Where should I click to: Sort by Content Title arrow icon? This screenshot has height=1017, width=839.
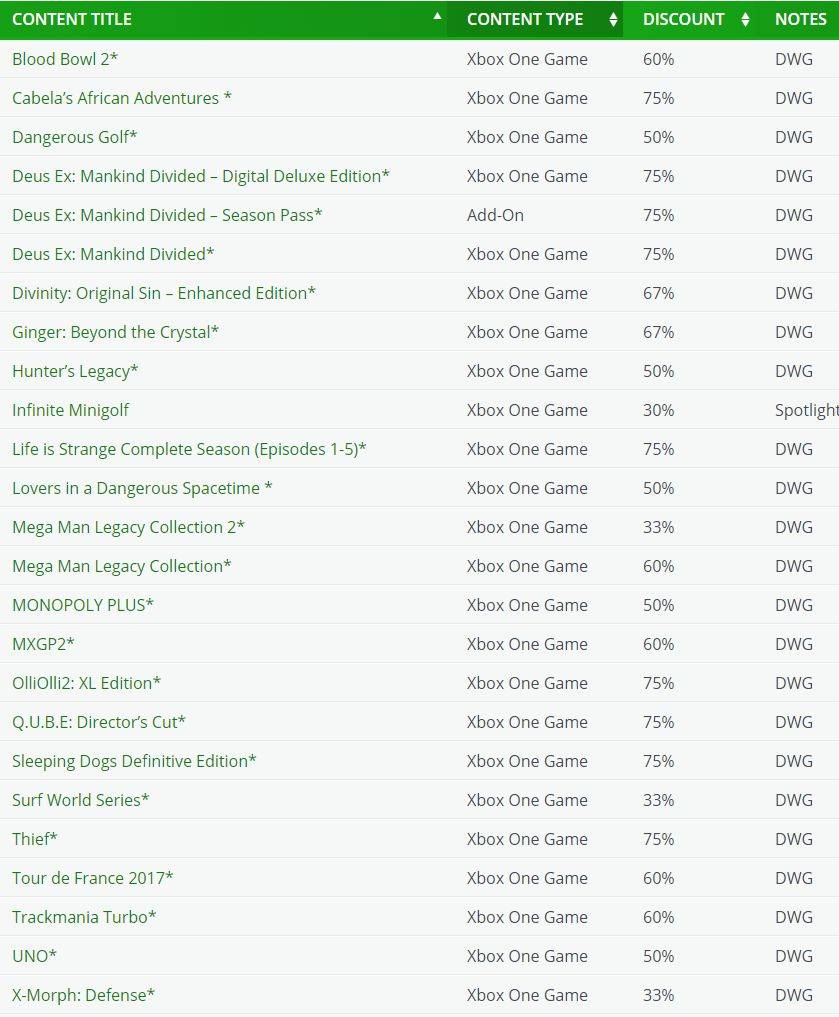(437, 16)
